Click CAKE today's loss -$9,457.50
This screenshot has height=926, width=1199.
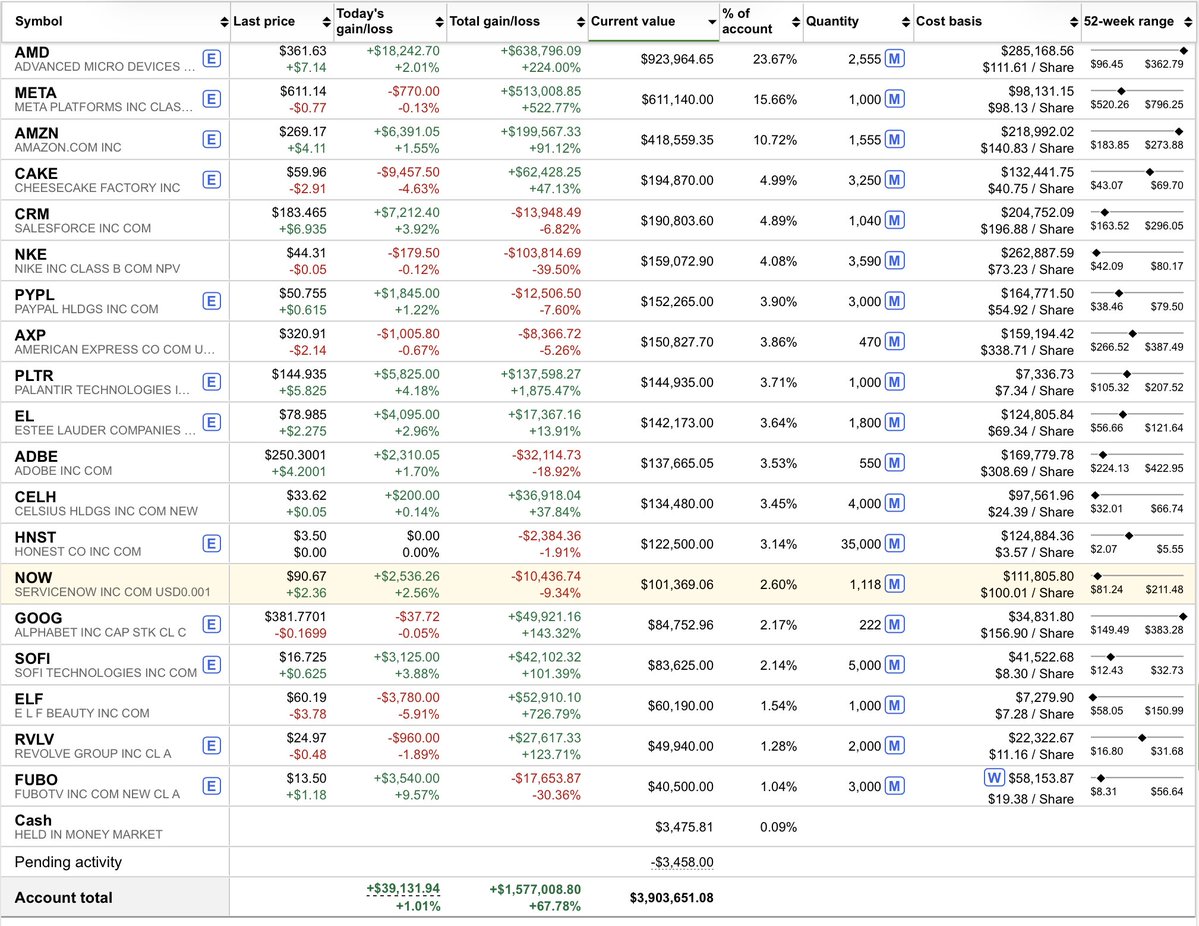[x=408, y=172]
